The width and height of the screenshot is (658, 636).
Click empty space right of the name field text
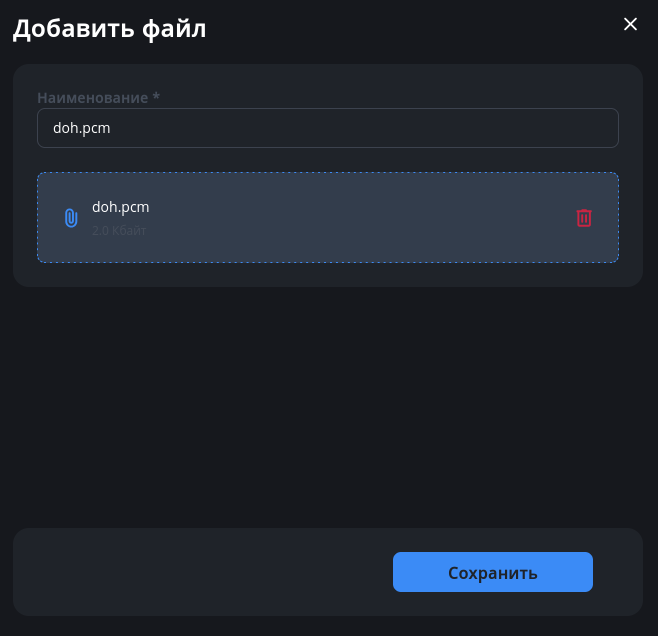(x=400, y=128)
